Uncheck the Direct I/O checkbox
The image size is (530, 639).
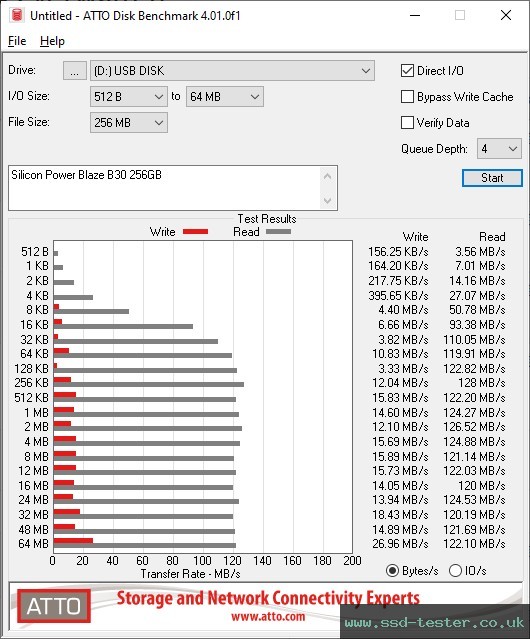coord(407,71)
